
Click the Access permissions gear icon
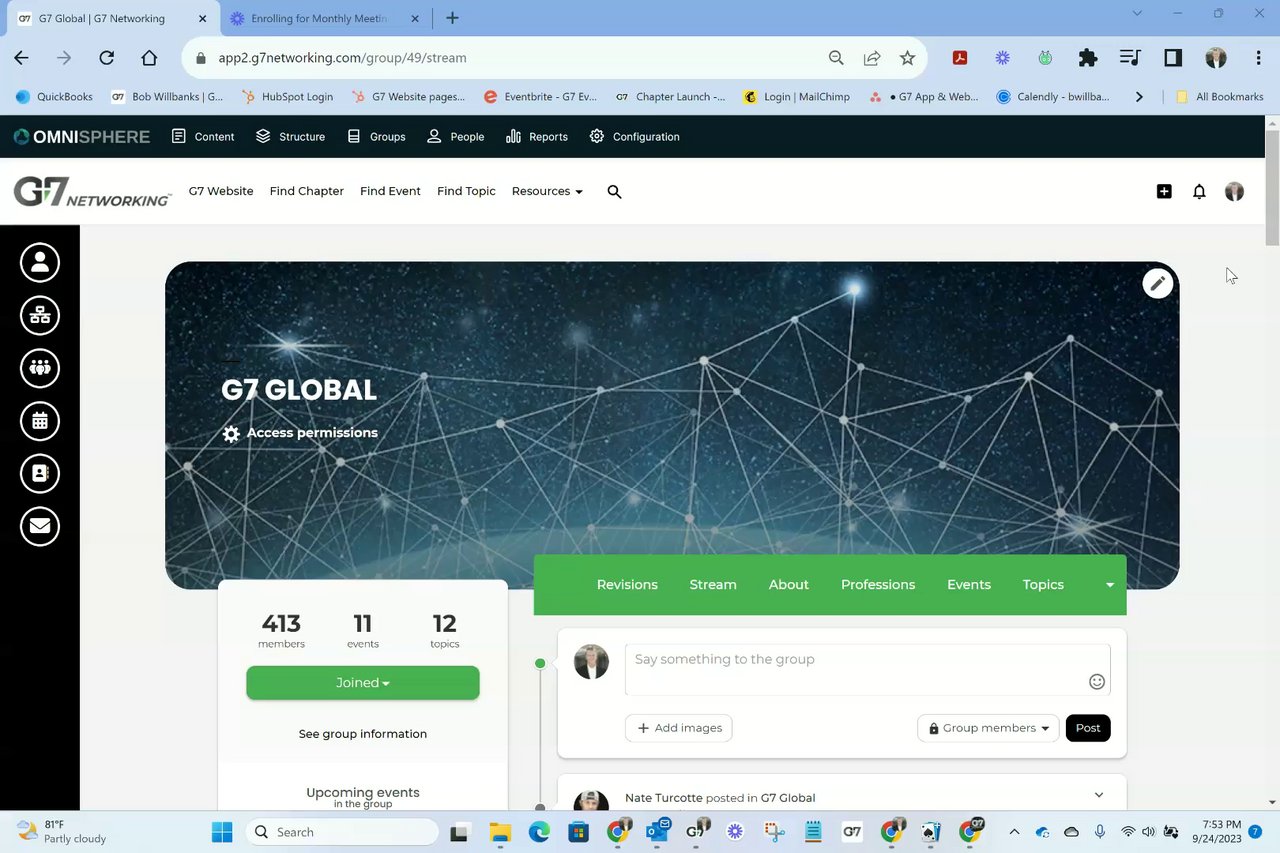coord(231,434)
